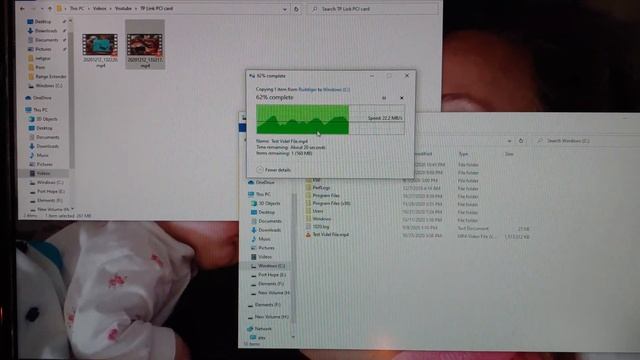The image size is (640, 360).
Task: Pause the file copy in progress dialog
Action: tap(384, 98)
